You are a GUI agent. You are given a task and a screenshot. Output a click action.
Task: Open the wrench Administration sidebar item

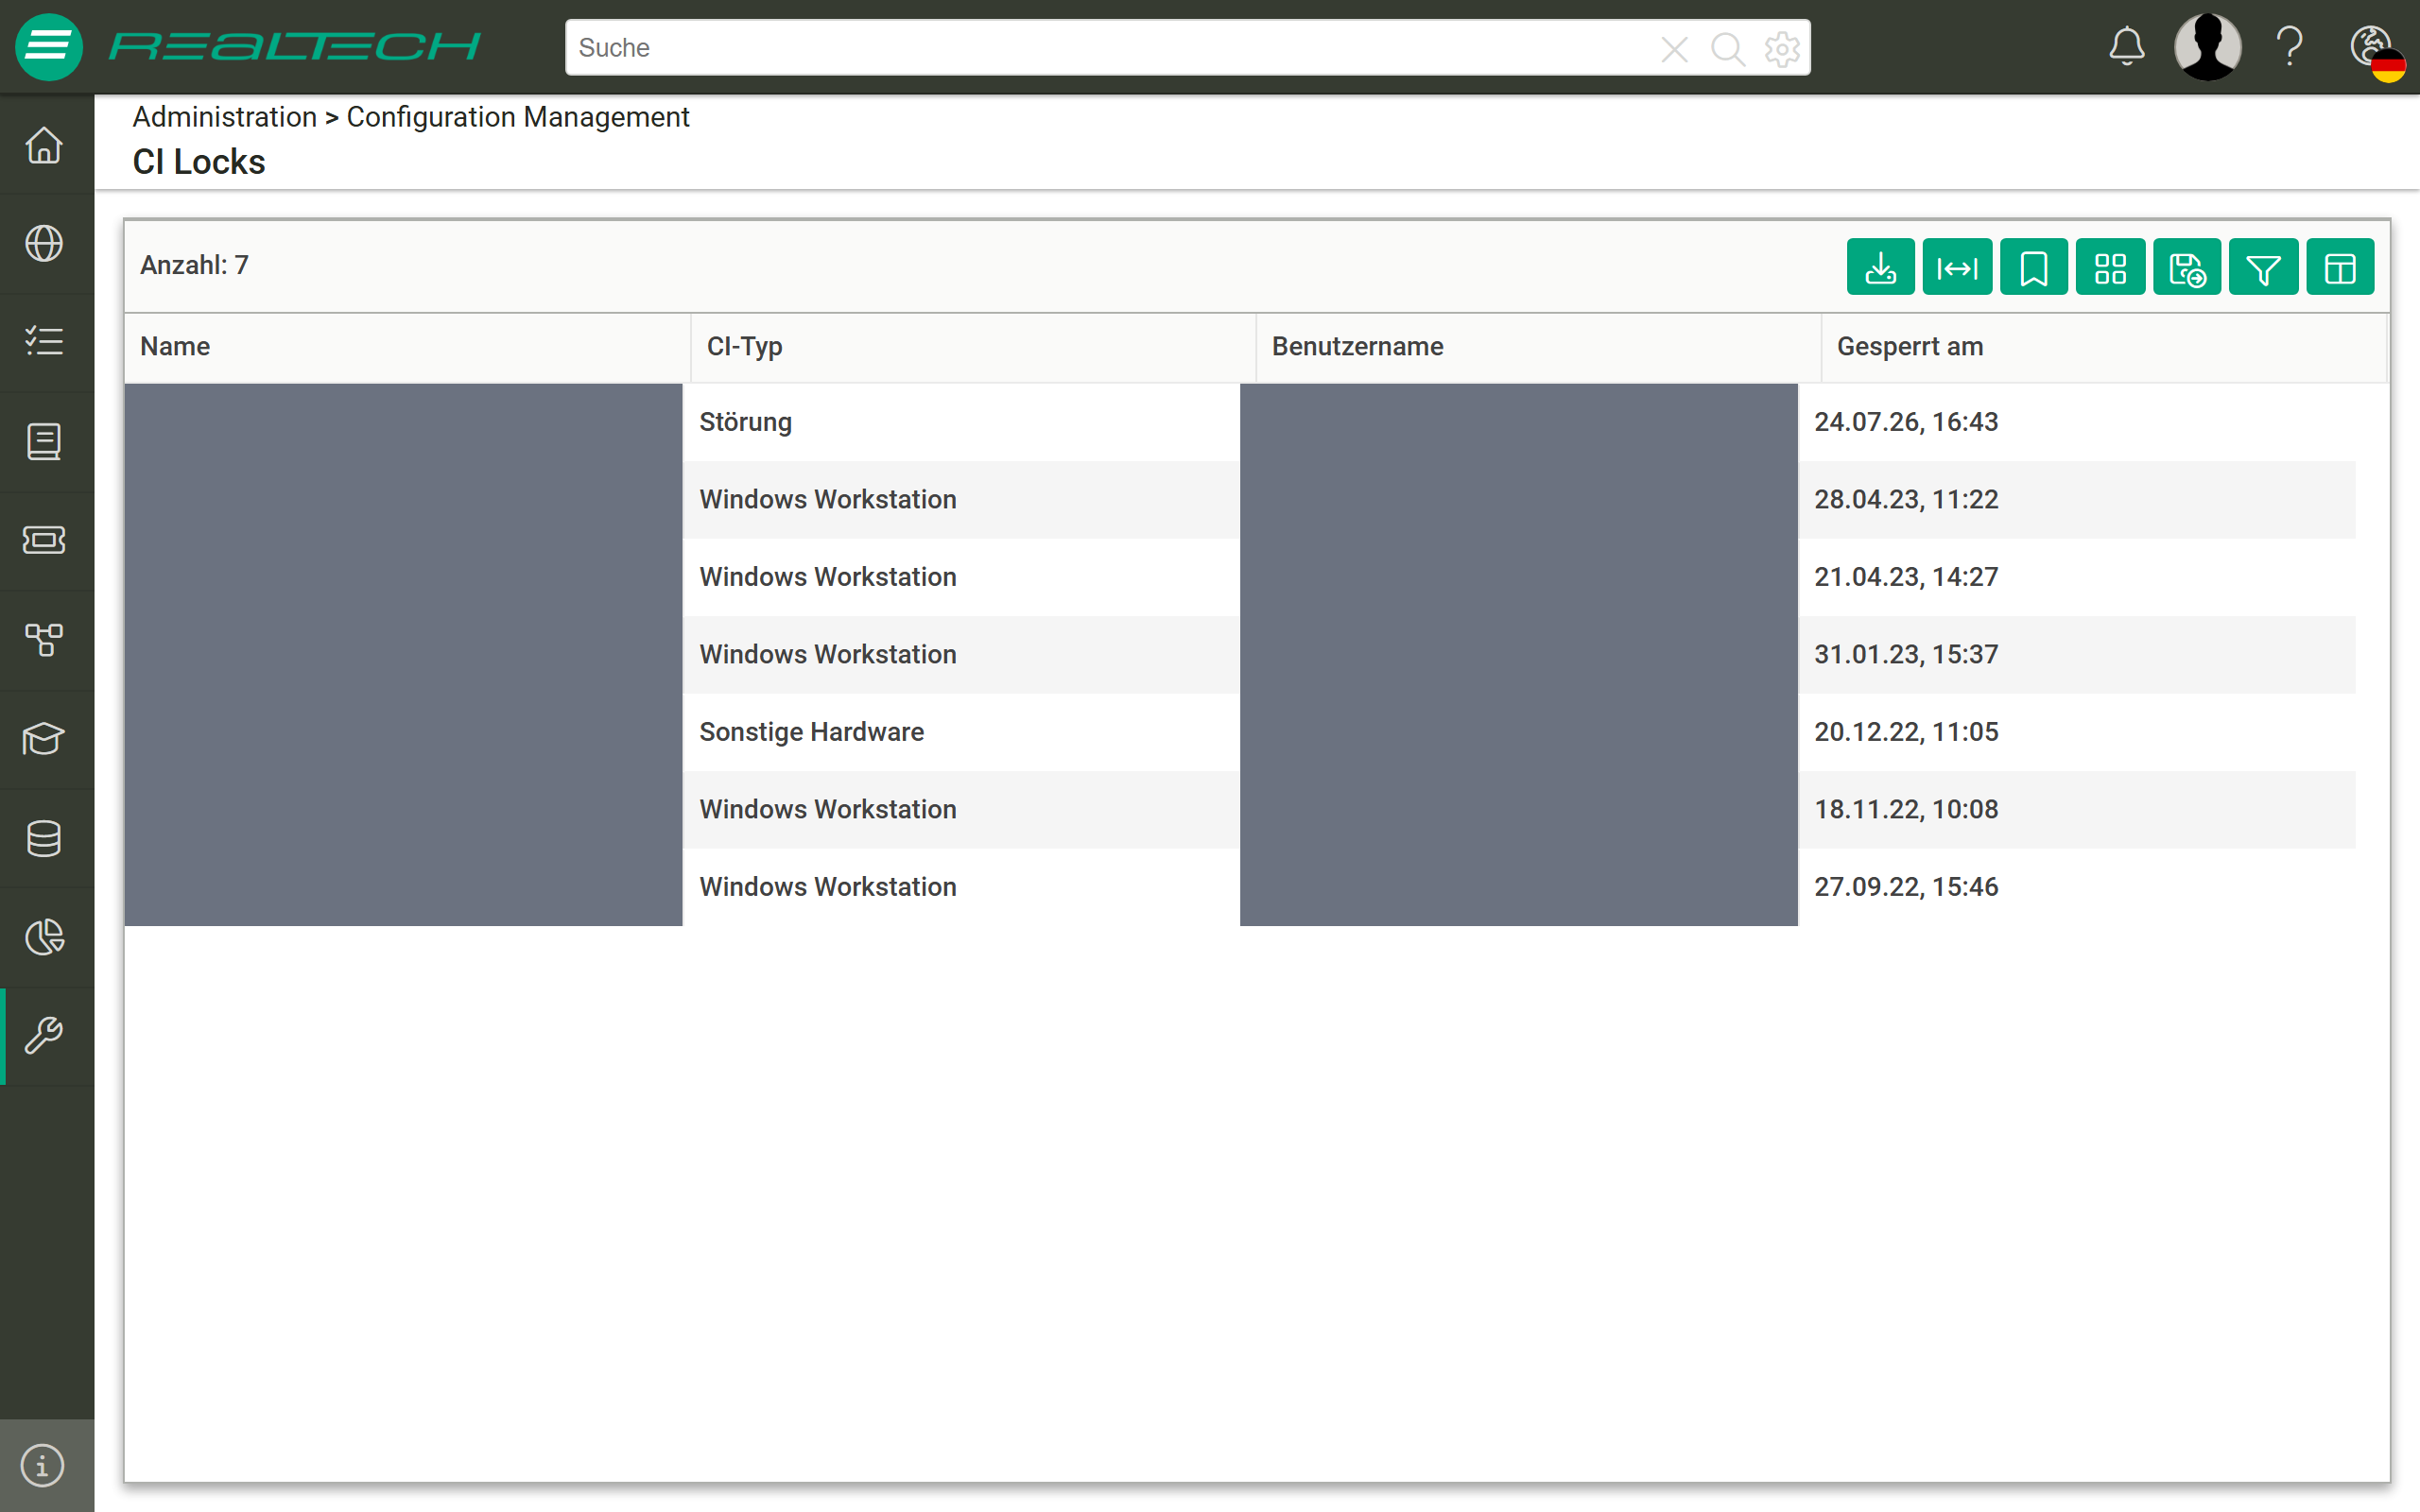[44, 1036]
